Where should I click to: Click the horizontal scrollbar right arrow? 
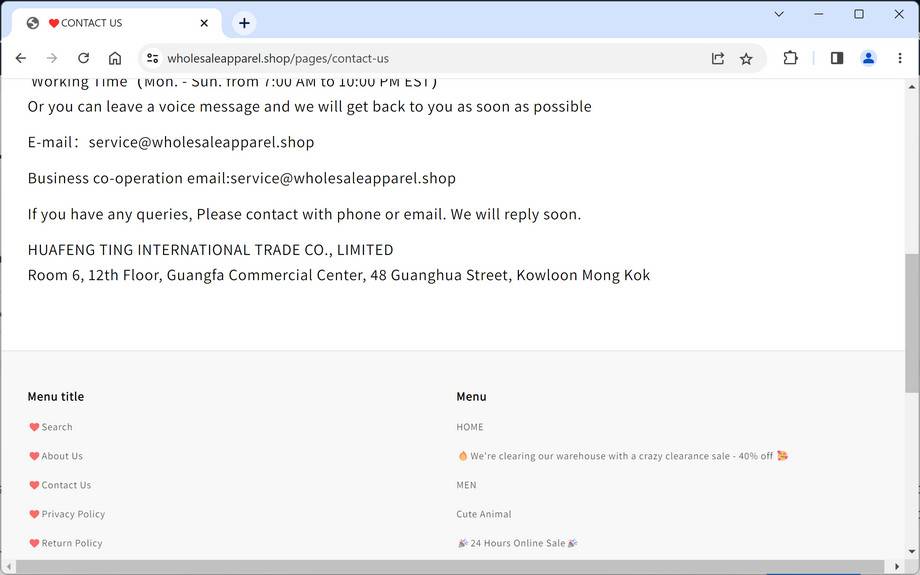click(897, 567)
